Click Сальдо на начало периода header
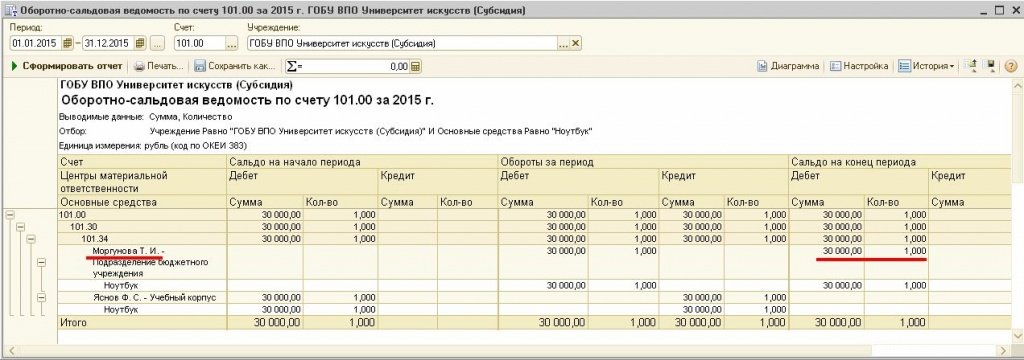 [295, 162]
